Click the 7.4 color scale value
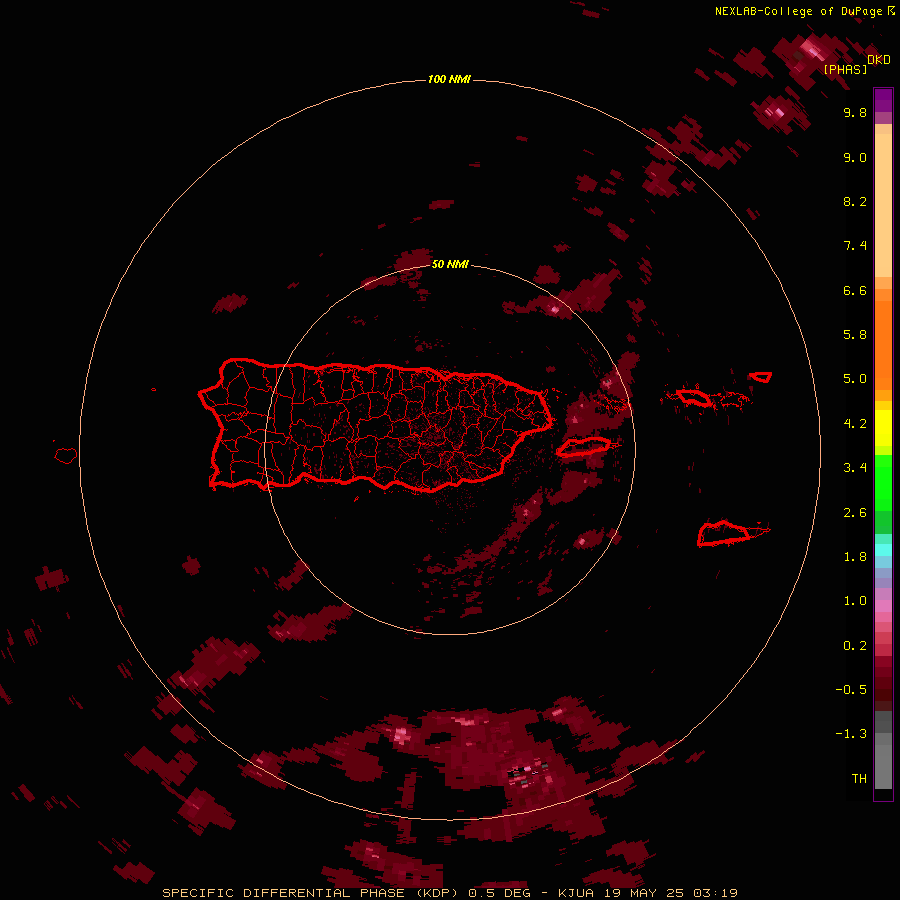Screen dimensions: 900x900 855,246
